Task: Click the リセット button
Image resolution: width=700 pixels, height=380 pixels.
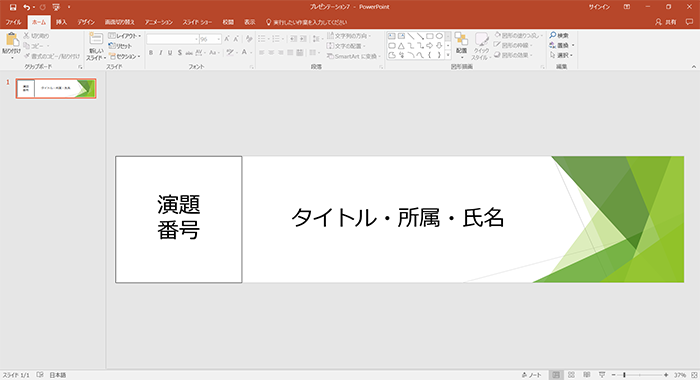Action: point(120,46)
